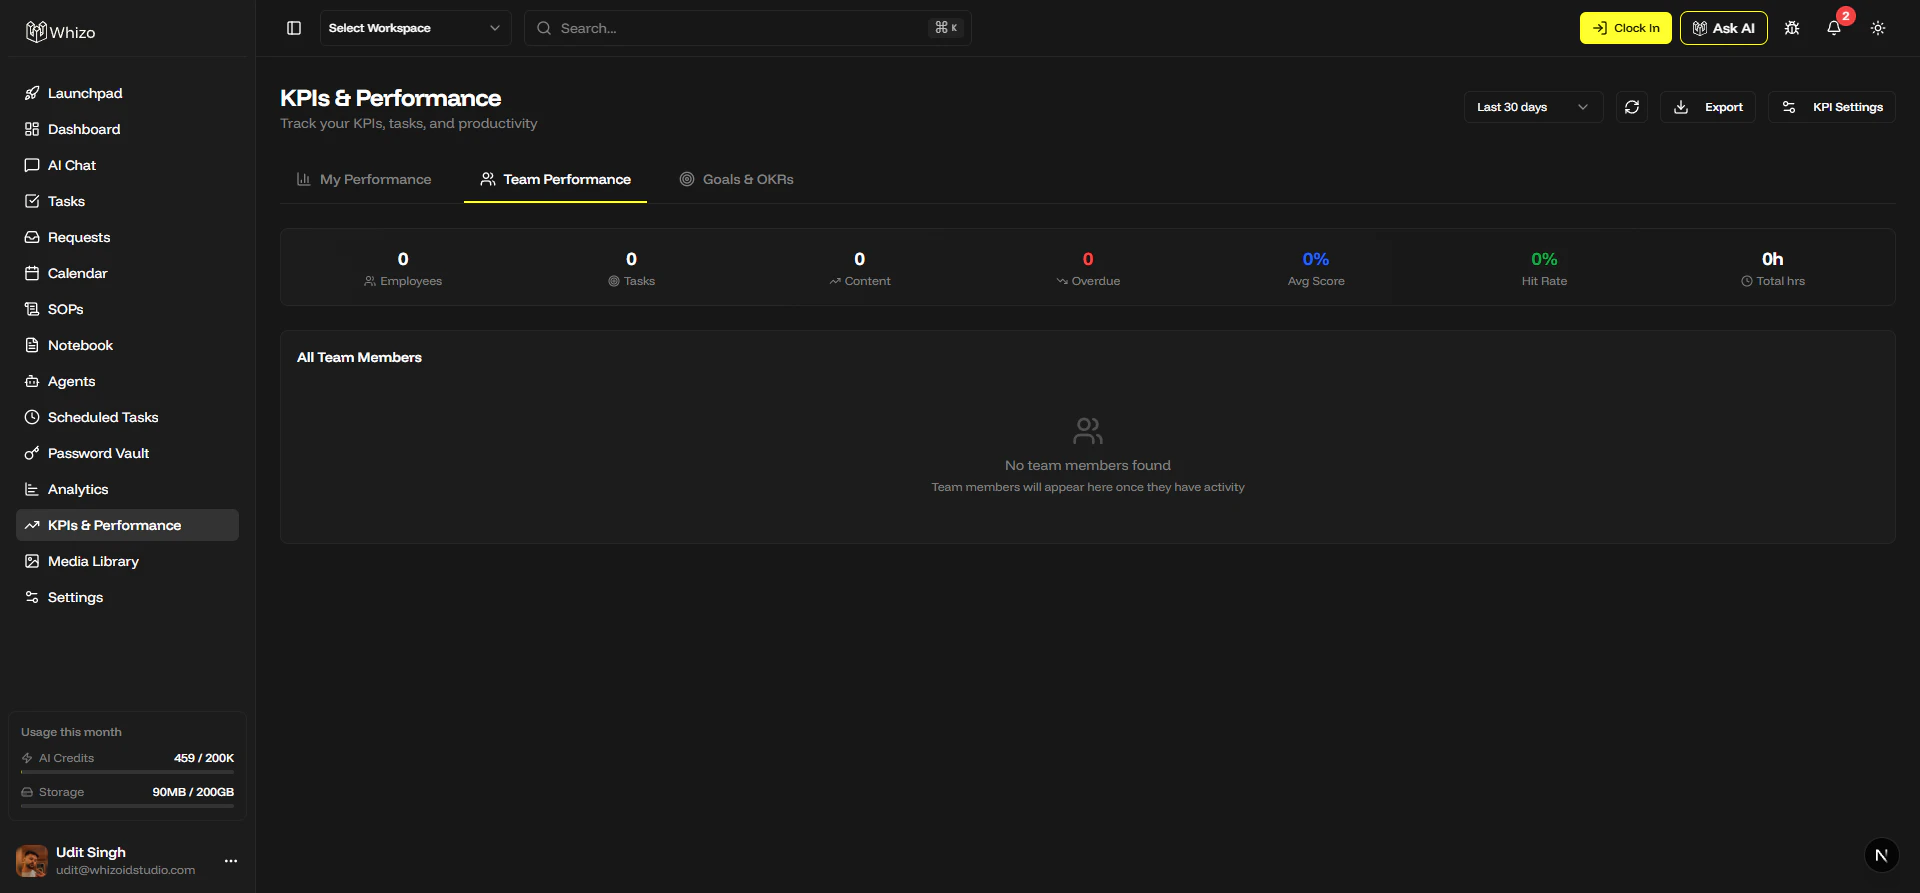The image size is (1920, 893).
Task: Open the Whizo logo home
Action: click(x=61, y=32)
